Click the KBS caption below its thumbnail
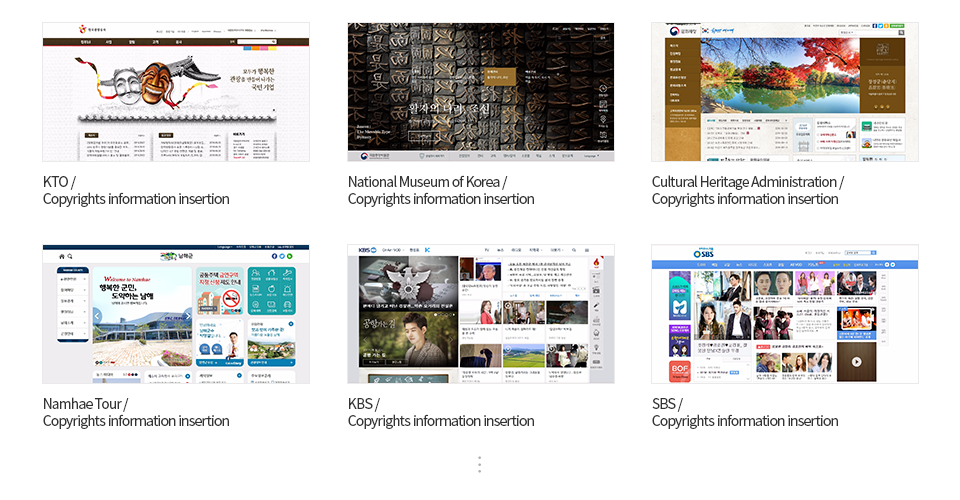 (363, 404)
